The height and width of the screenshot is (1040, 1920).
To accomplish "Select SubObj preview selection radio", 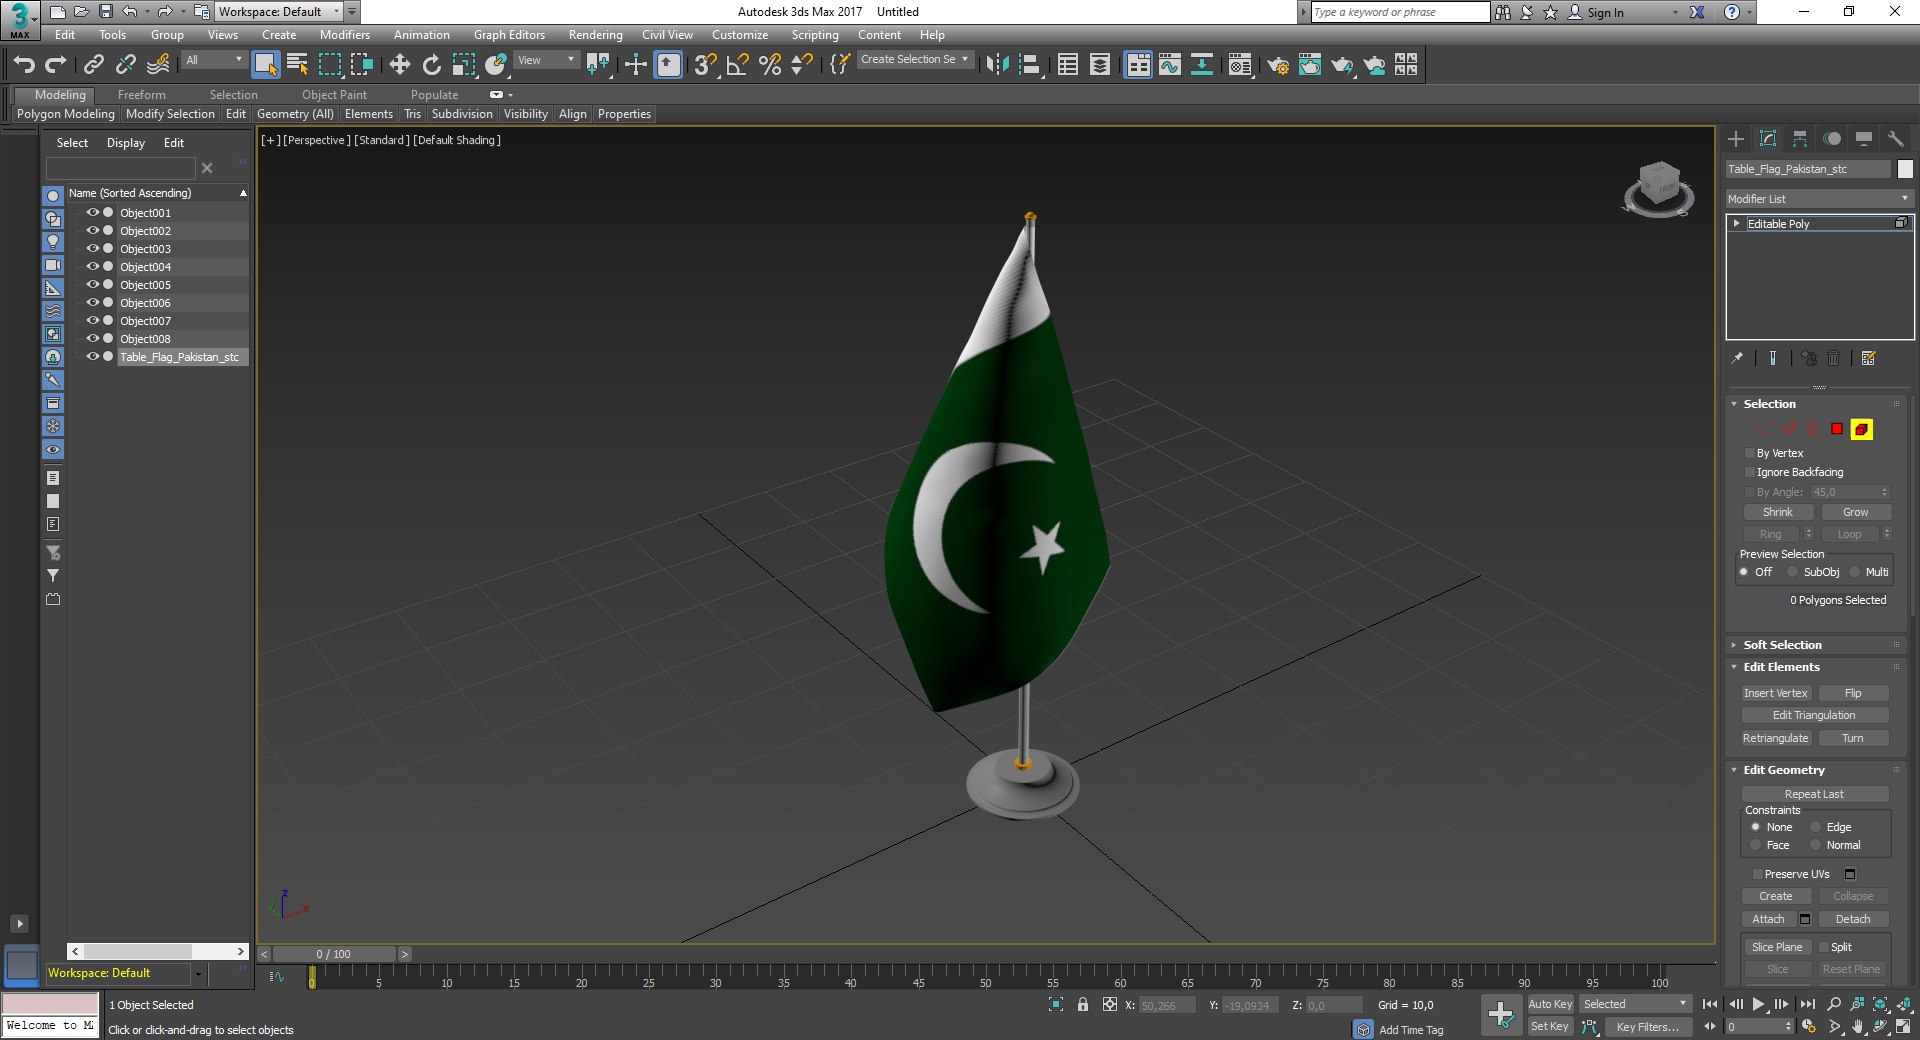I will click(1793, 572).
